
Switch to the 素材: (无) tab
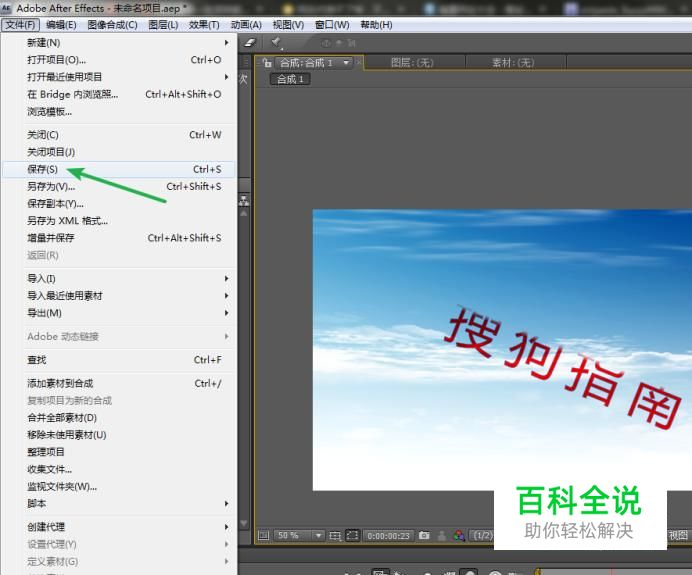pyautogui.click(x=513, y=63)
